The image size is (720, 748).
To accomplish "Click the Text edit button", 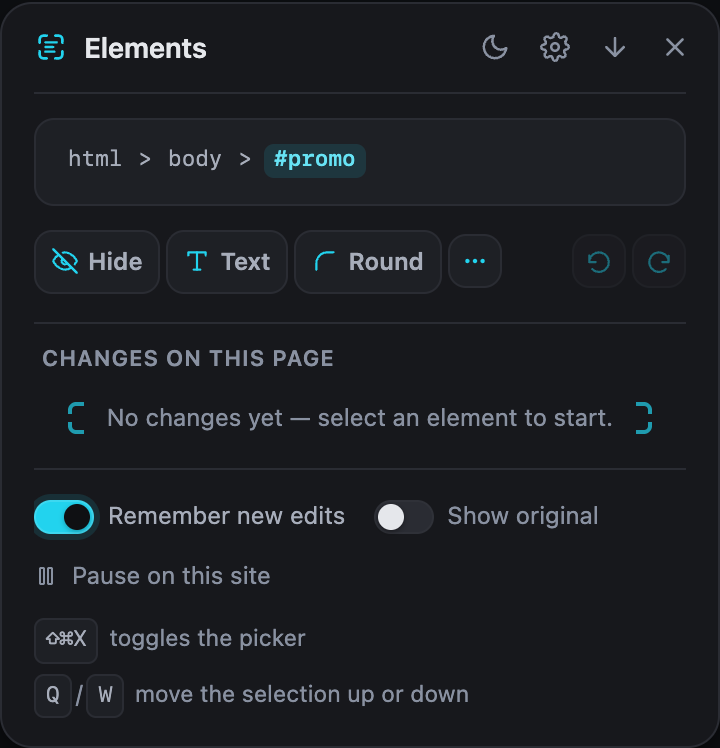I will [227, 261].
